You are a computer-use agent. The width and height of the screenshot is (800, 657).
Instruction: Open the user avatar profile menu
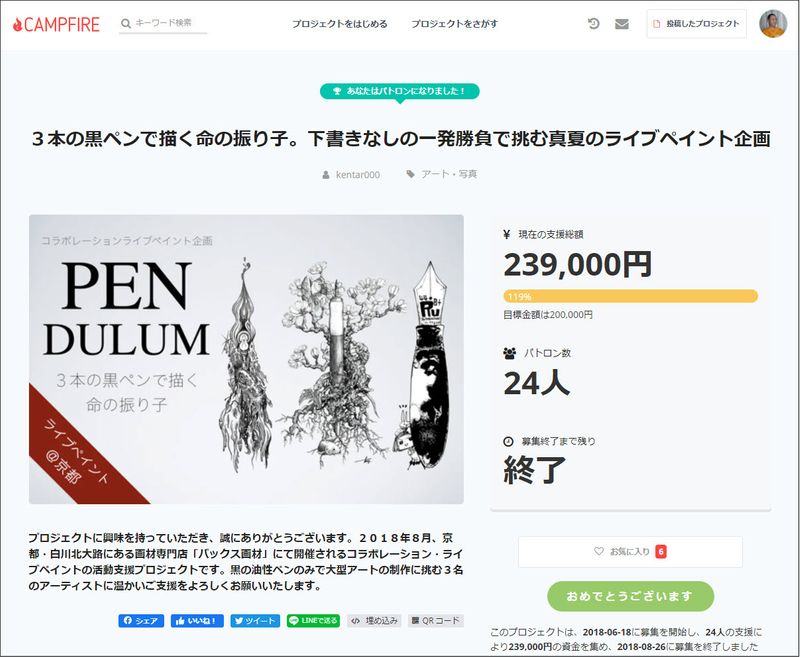coord(773,23)
